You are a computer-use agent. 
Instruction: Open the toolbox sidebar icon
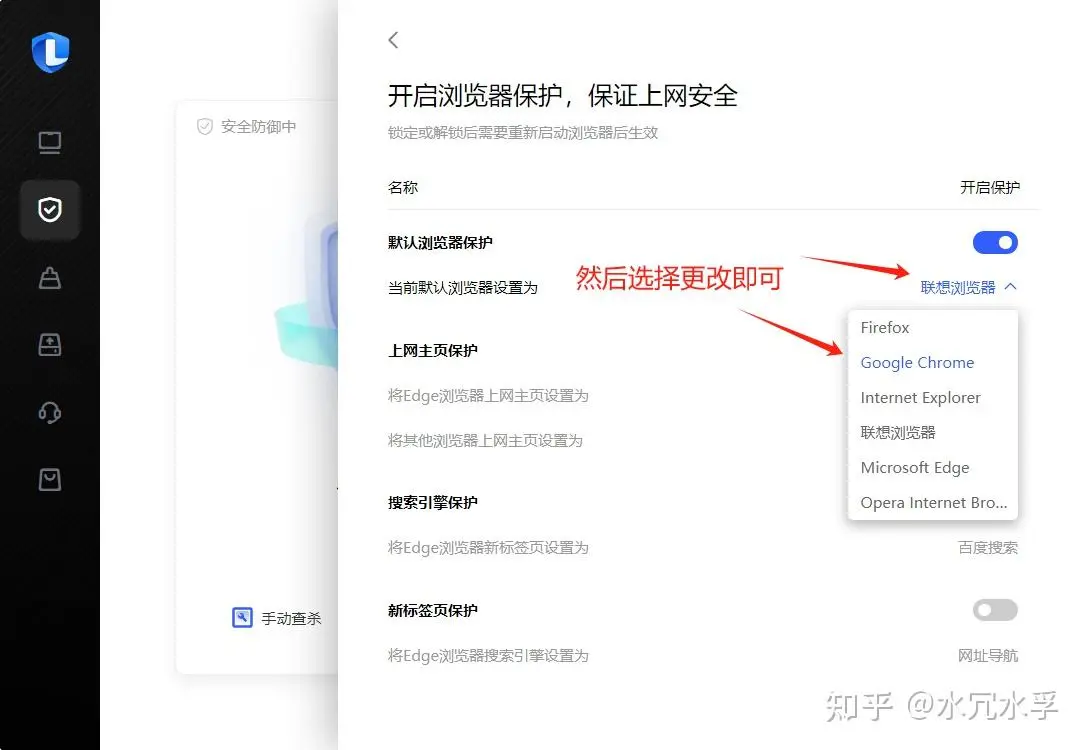click(50, 277)
